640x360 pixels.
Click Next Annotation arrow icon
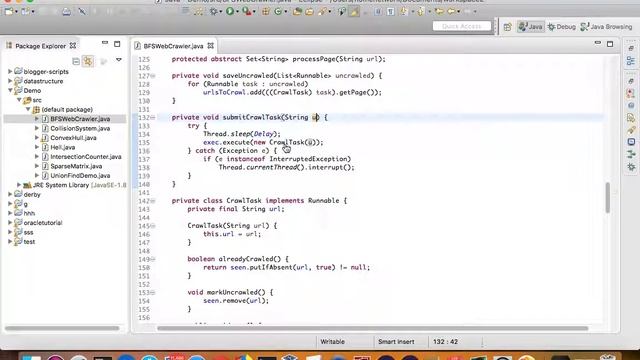click(x=404, y=11)
